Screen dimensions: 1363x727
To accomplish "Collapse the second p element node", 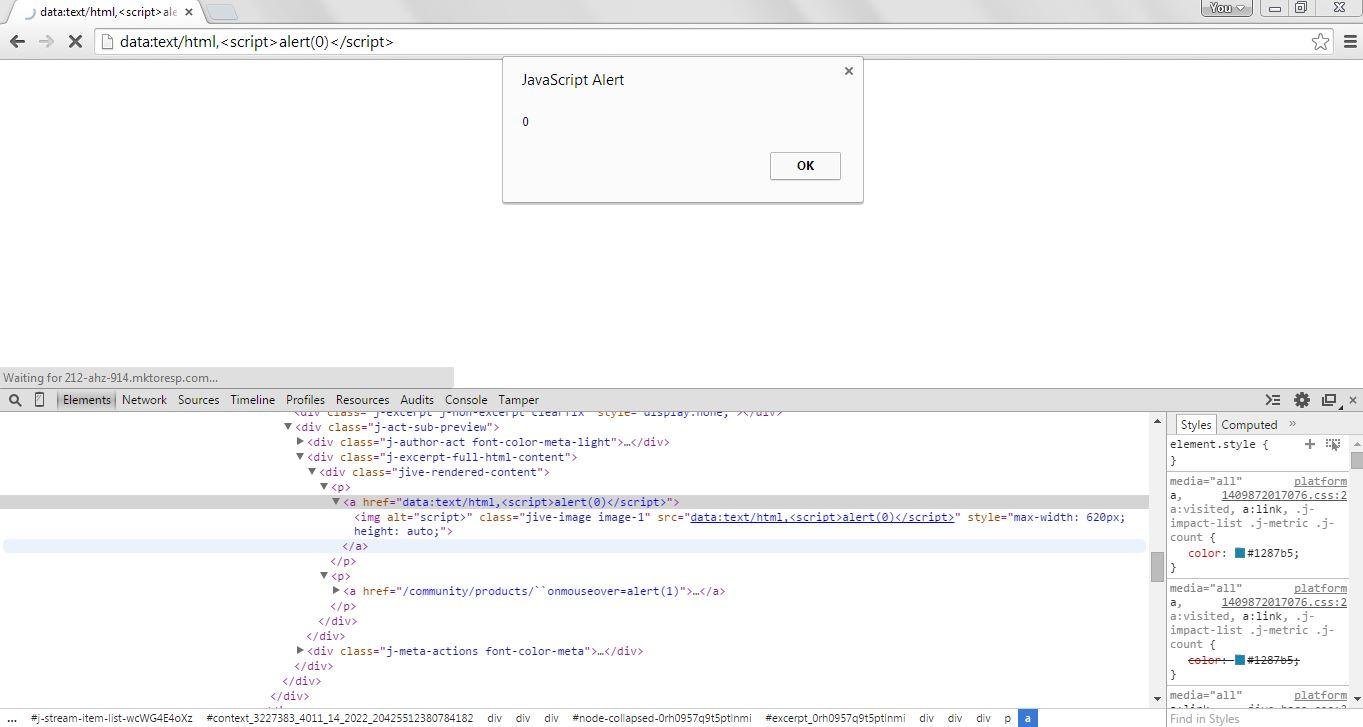I will pos(324,576).
